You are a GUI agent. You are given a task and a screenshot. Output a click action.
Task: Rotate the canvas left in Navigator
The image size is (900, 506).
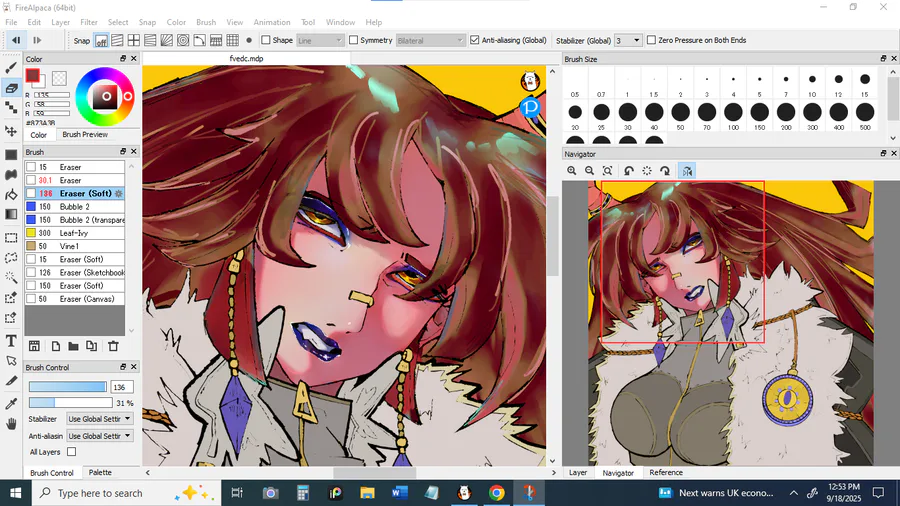tap(629, 171)
